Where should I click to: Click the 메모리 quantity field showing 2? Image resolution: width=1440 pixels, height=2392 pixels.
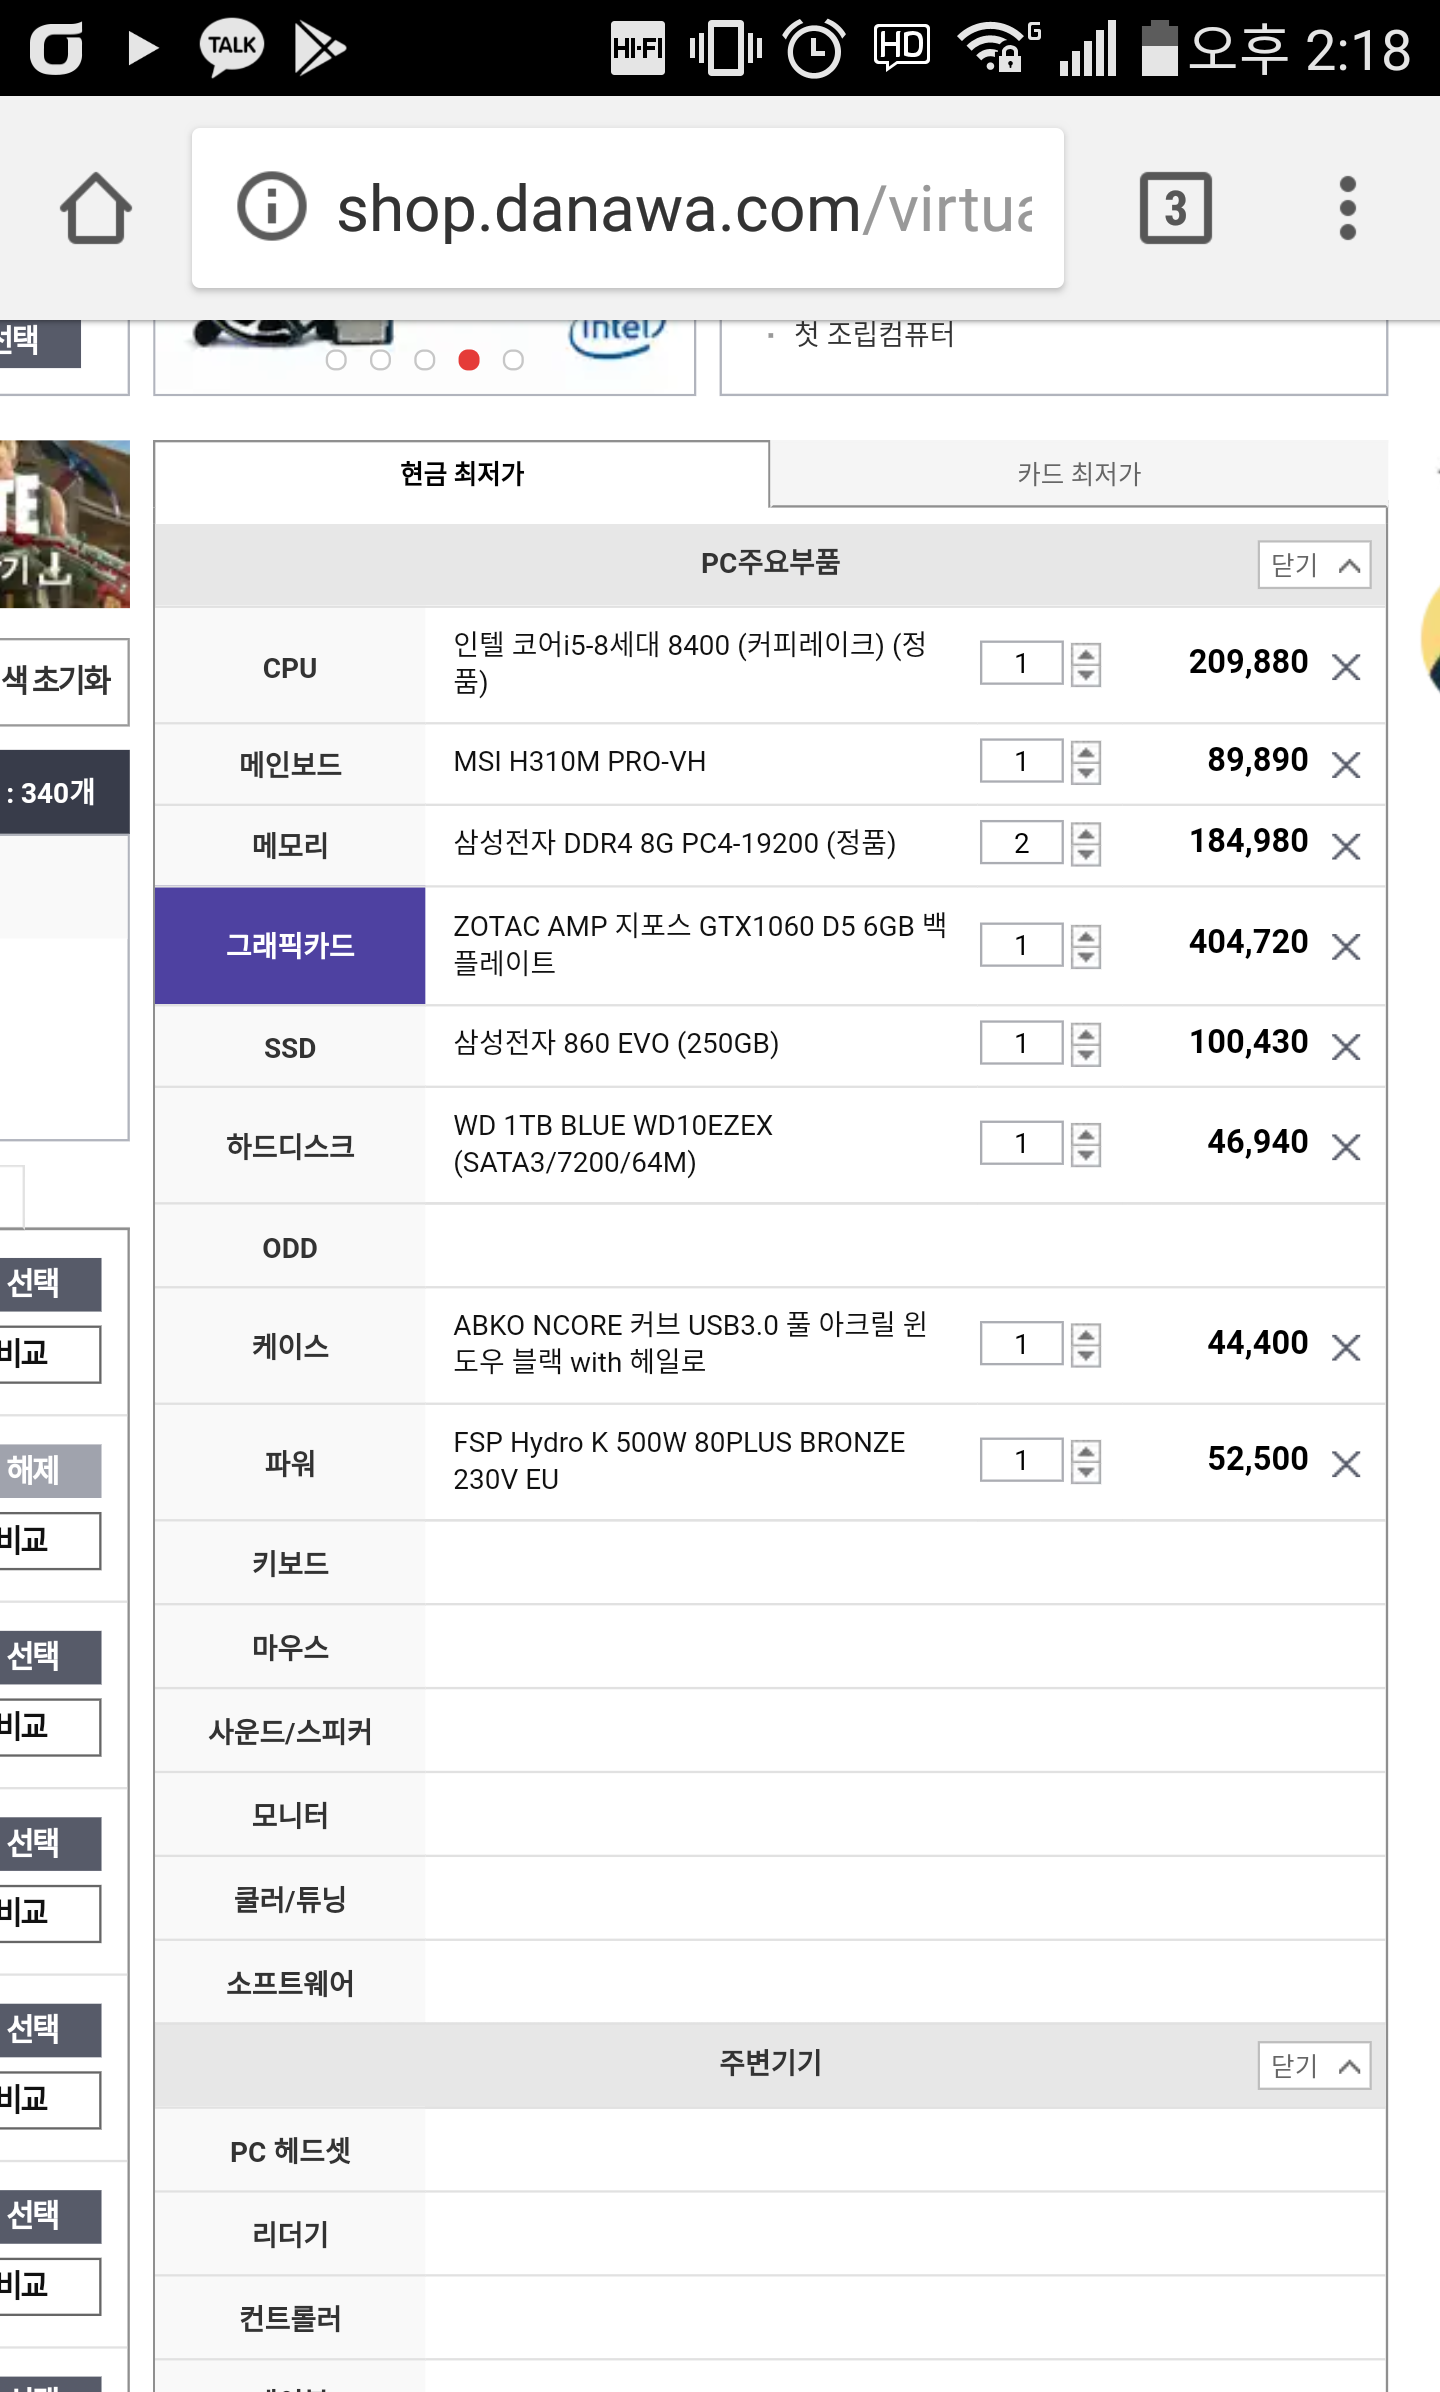[1021, 843]
